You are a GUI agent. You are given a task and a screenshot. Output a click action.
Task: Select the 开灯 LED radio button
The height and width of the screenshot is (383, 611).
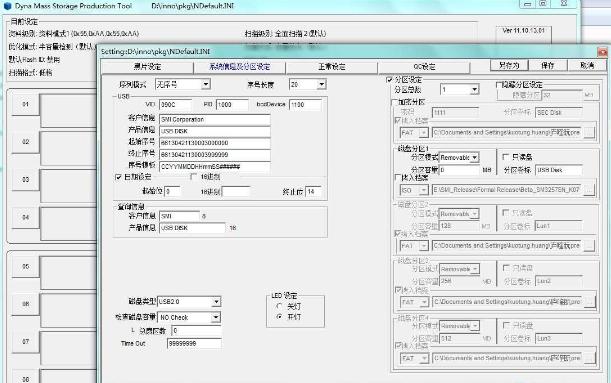[x=279, y=317]
